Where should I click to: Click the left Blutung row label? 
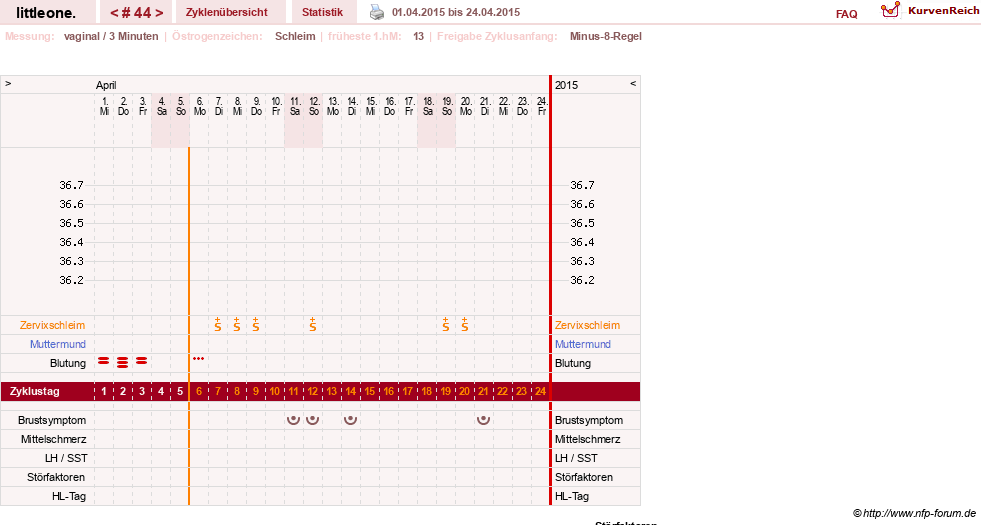coord(68,363)
